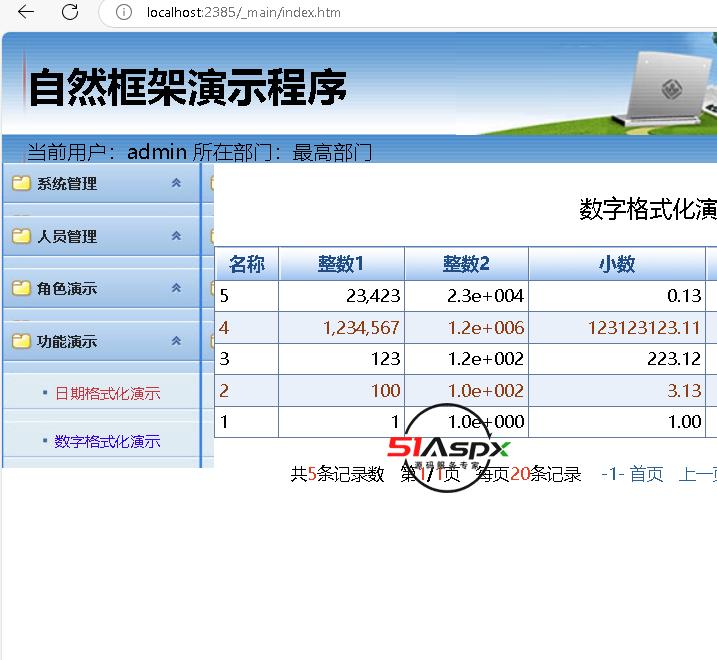Click the site info icon in address bar
Image resolution: width=717 pixels, height=660 pixels.
click(124, 13)
